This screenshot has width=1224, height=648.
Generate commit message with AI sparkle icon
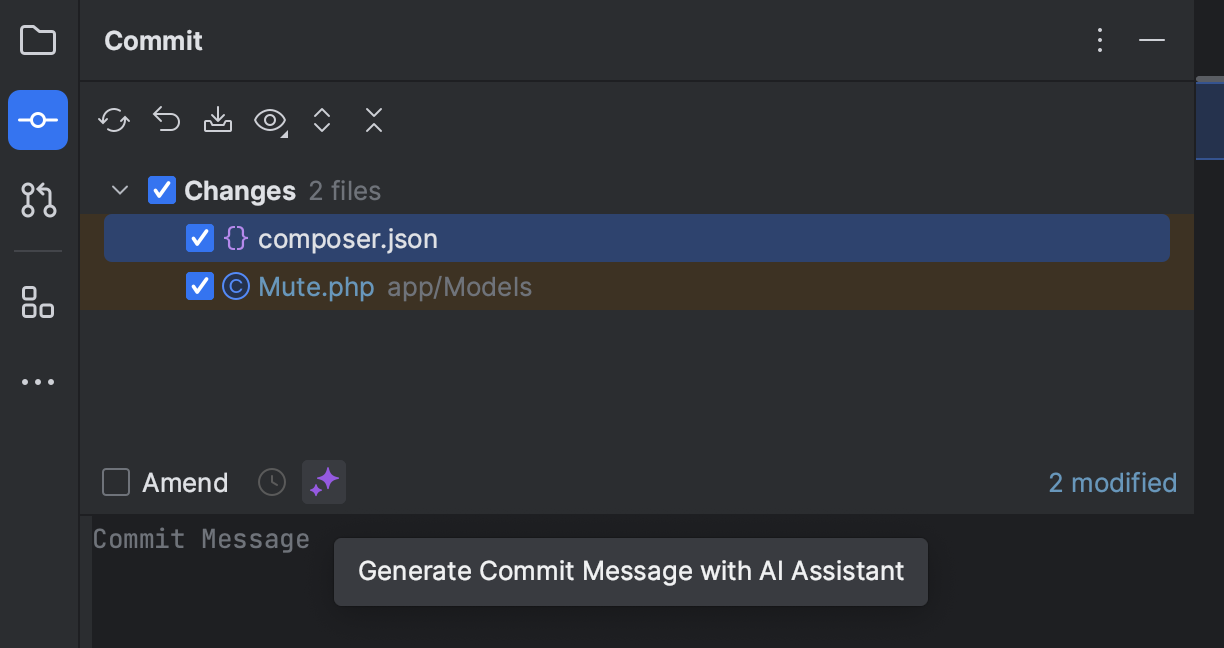(324, 482)
